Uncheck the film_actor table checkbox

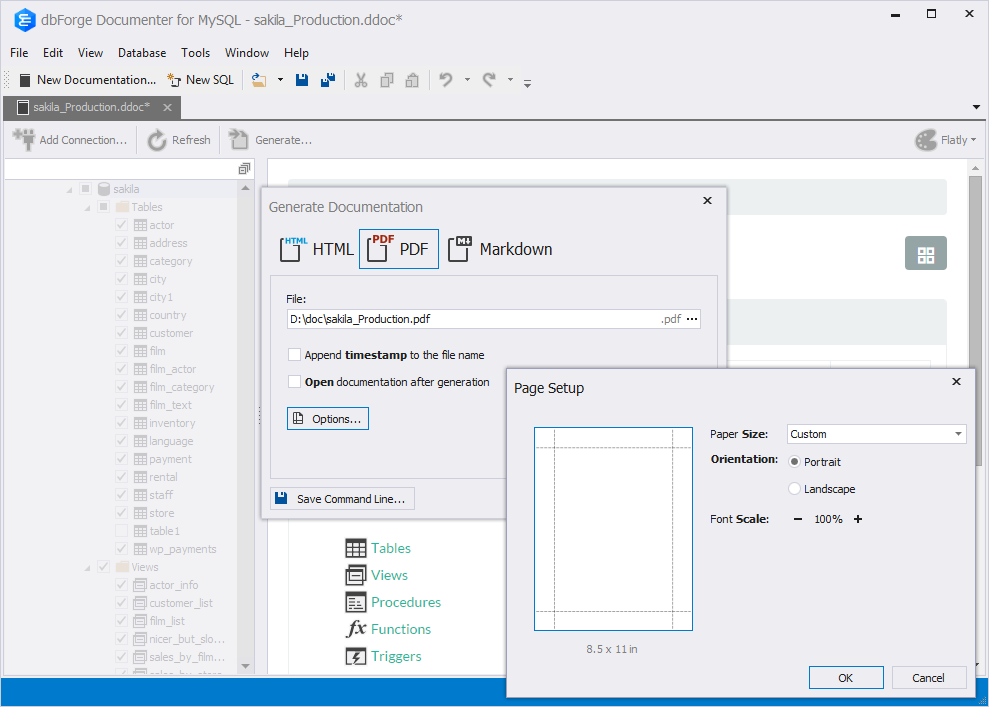coord(122,368)
